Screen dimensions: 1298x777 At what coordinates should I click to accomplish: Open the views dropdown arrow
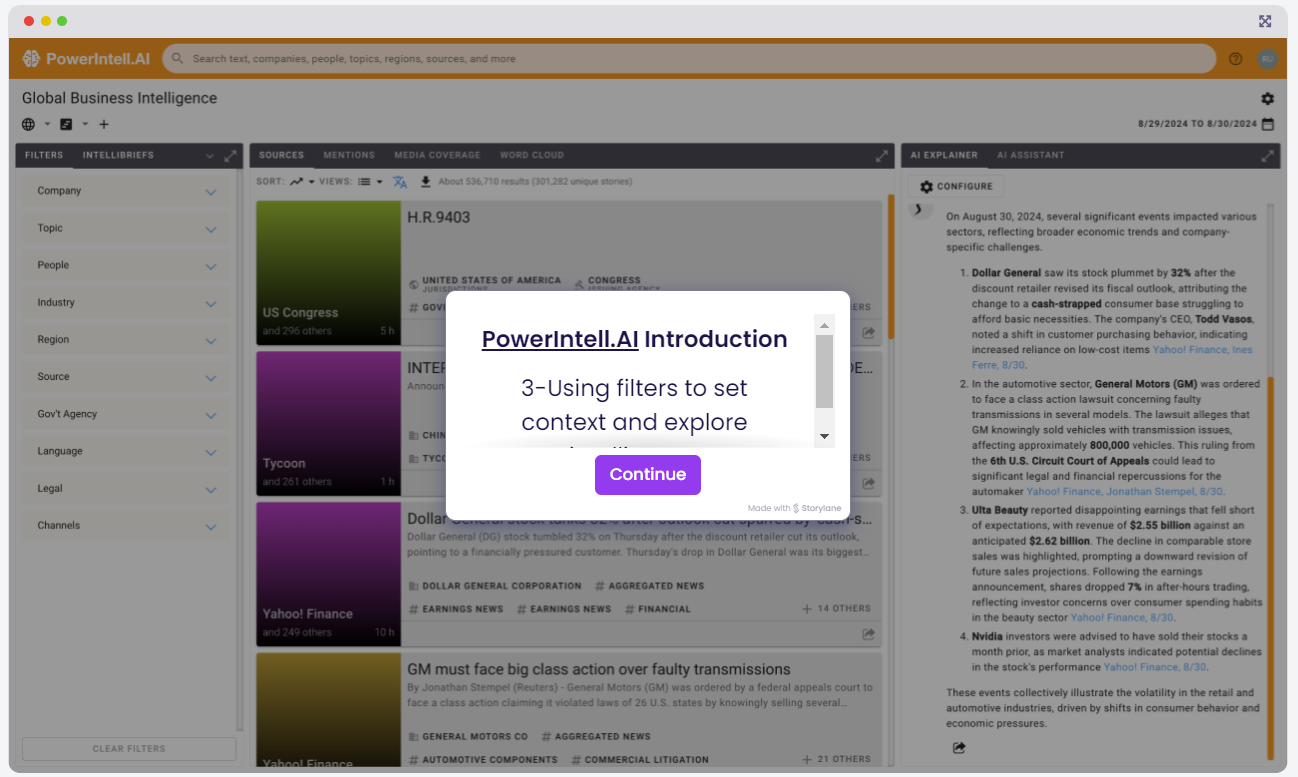coord(380,182)
